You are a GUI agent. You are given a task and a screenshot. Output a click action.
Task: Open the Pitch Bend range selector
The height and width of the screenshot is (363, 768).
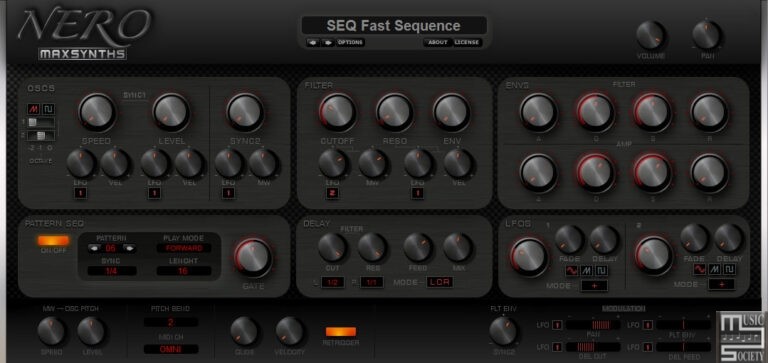(x=171, y=322)
